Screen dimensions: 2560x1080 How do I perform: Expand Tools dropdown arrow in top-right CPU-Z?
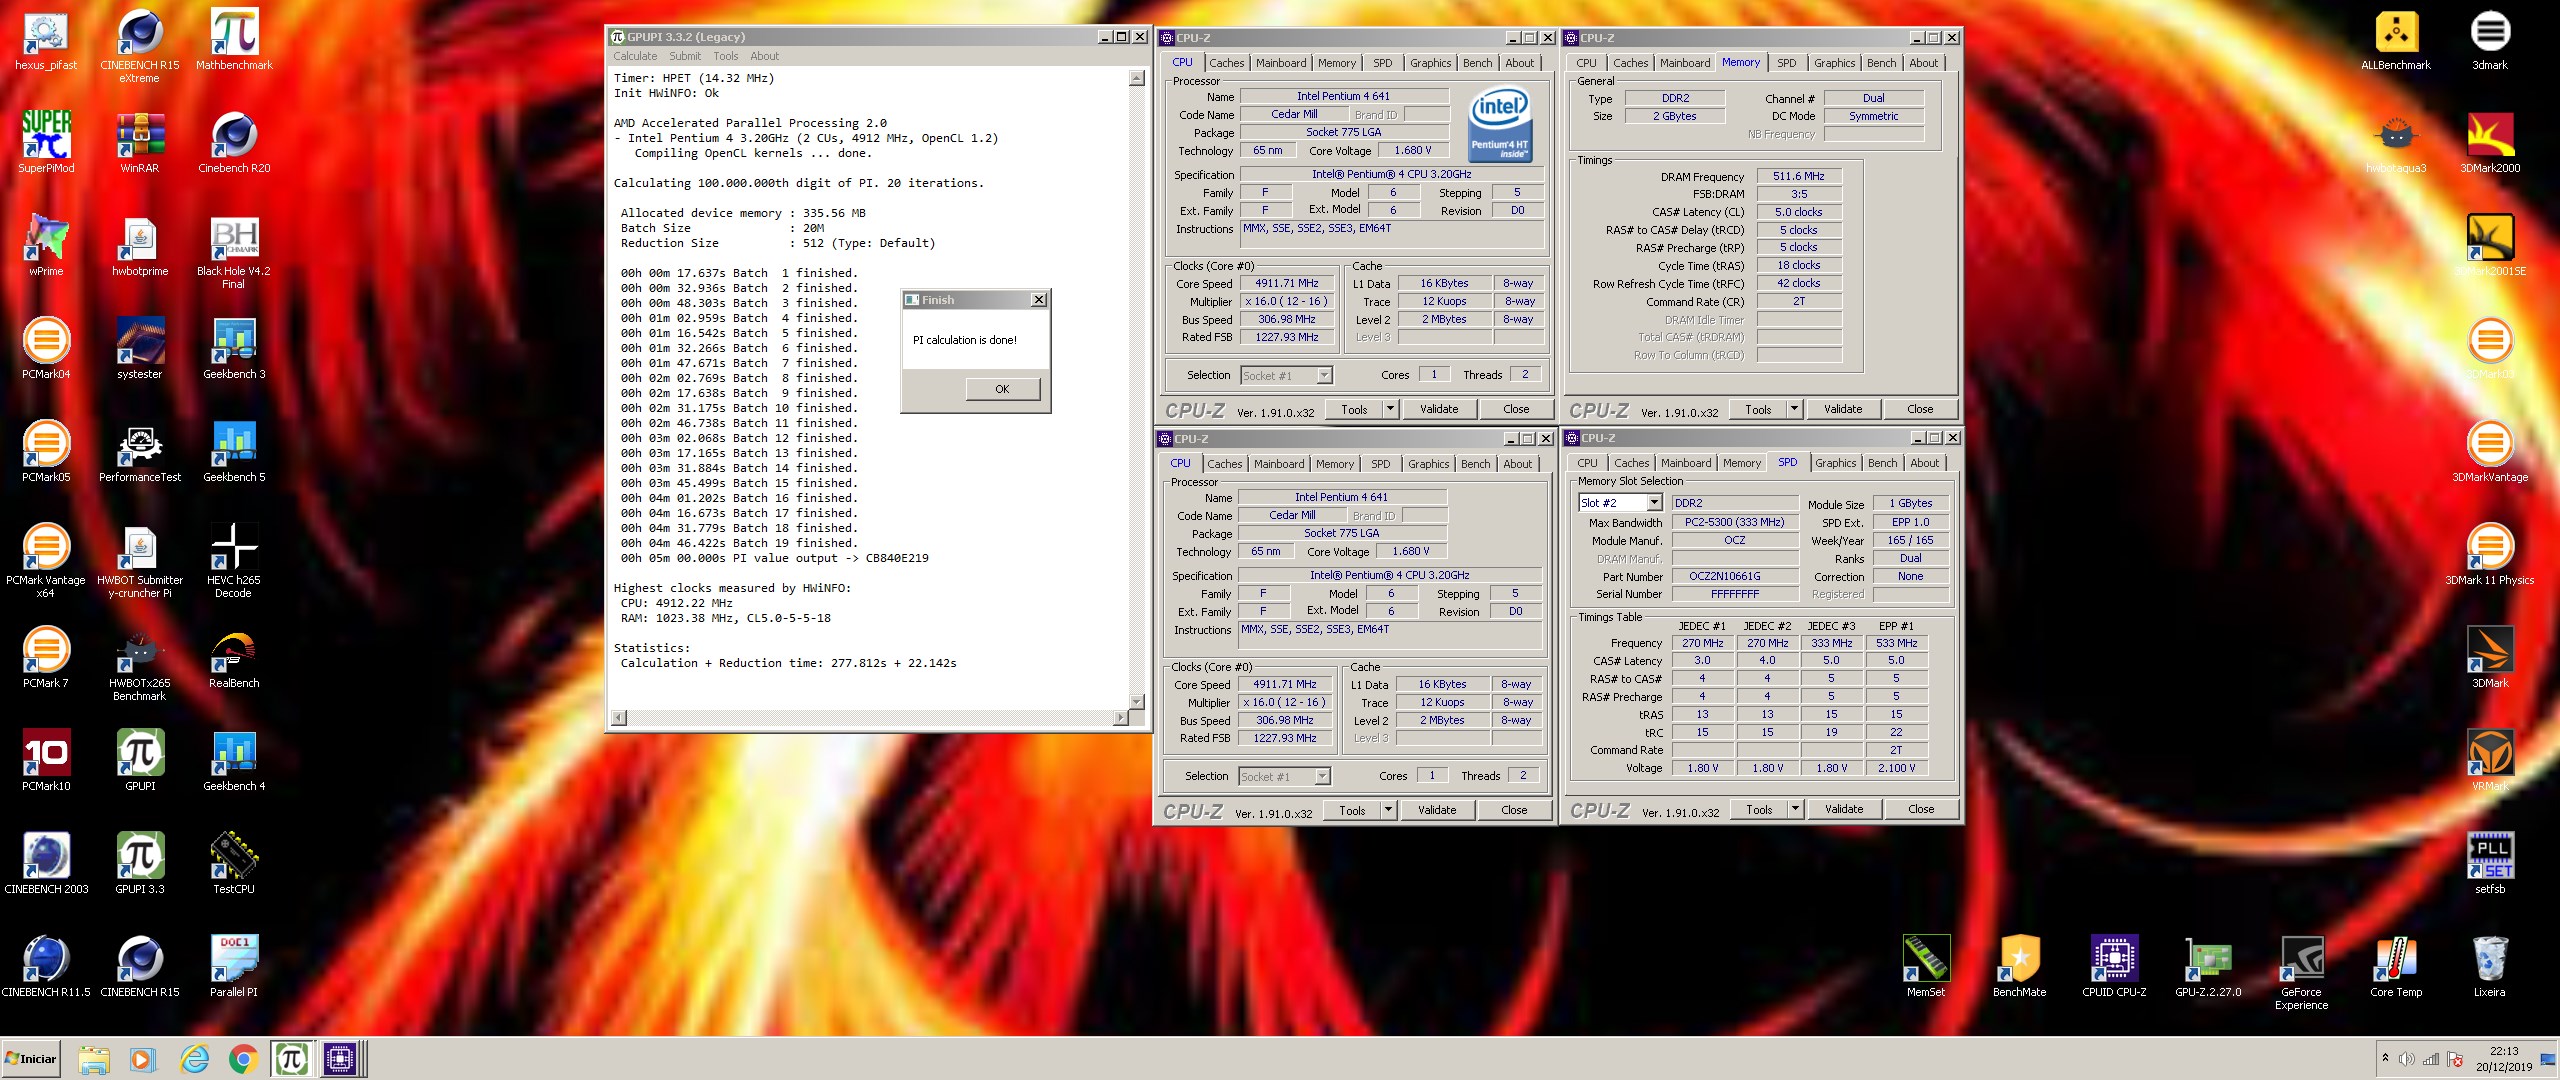1794,409
